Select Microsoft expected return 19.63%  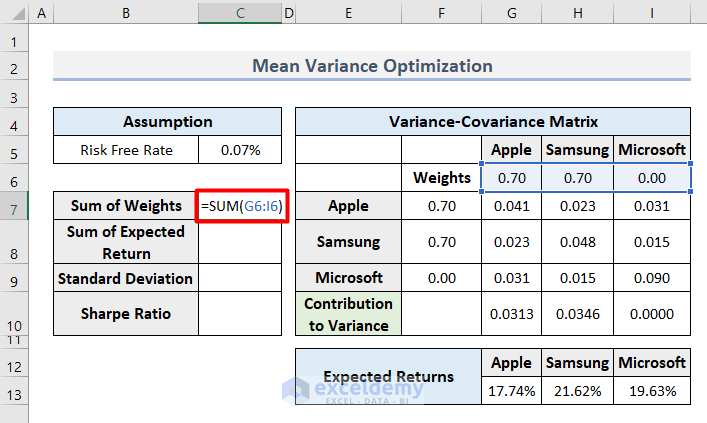click(650, 391)
